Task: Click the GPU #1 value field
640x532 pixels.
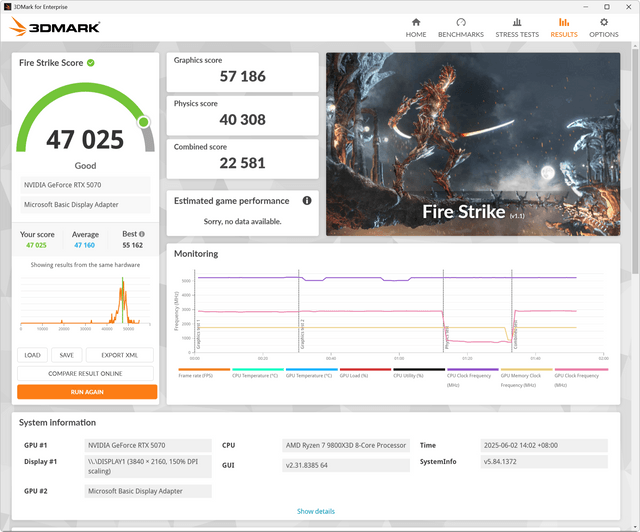Action: click(148, 445)
